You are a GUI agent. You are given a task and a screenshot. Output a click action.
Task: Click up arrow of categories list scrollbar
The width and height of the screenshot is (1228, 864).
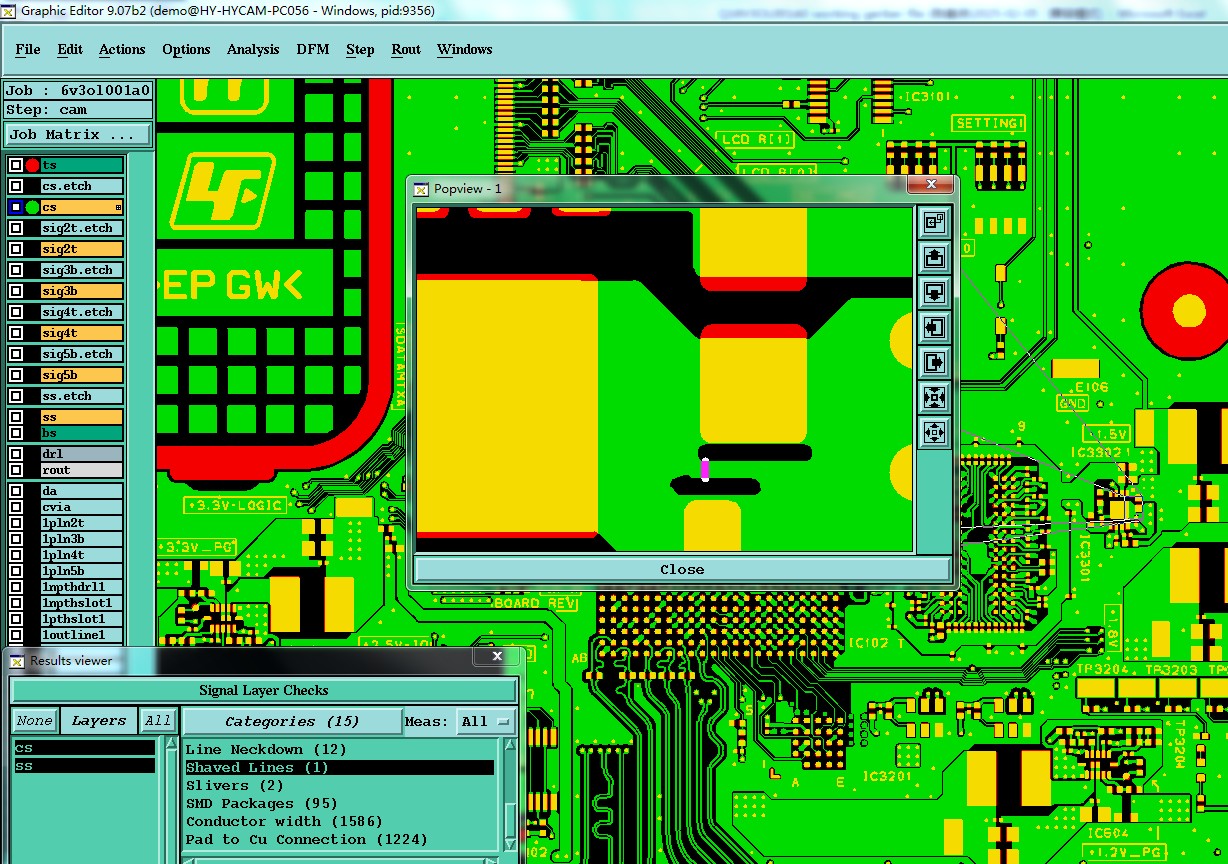510,747
